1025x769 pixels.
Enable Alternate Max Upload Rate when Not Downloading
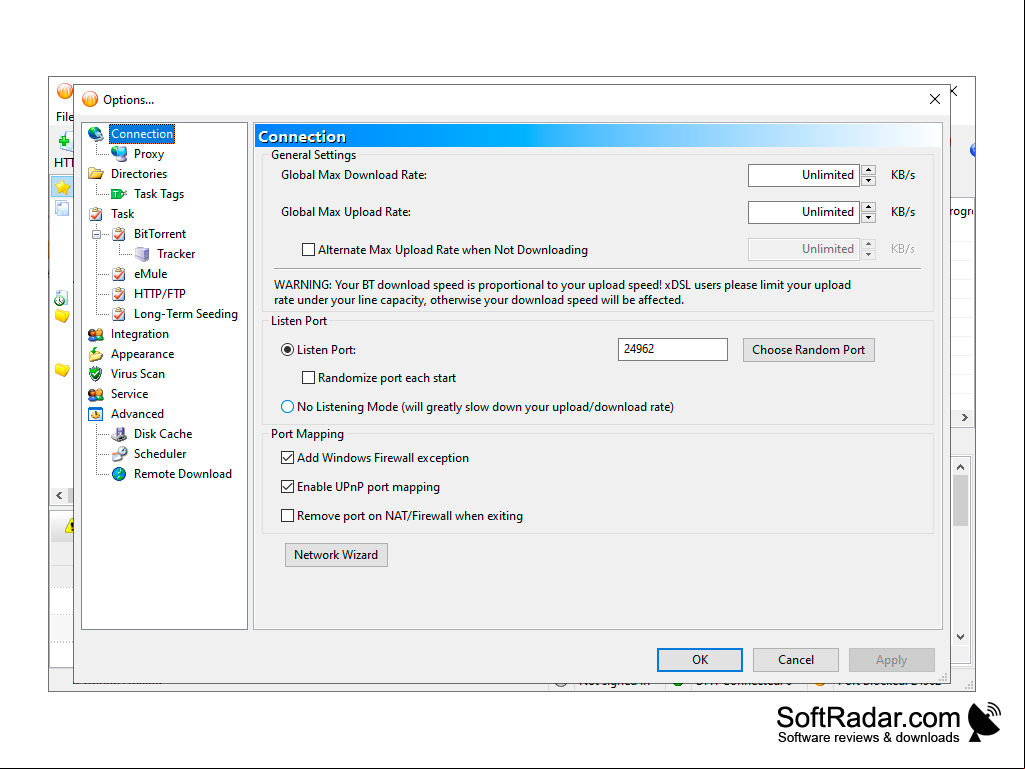click(x=308, y=250)
